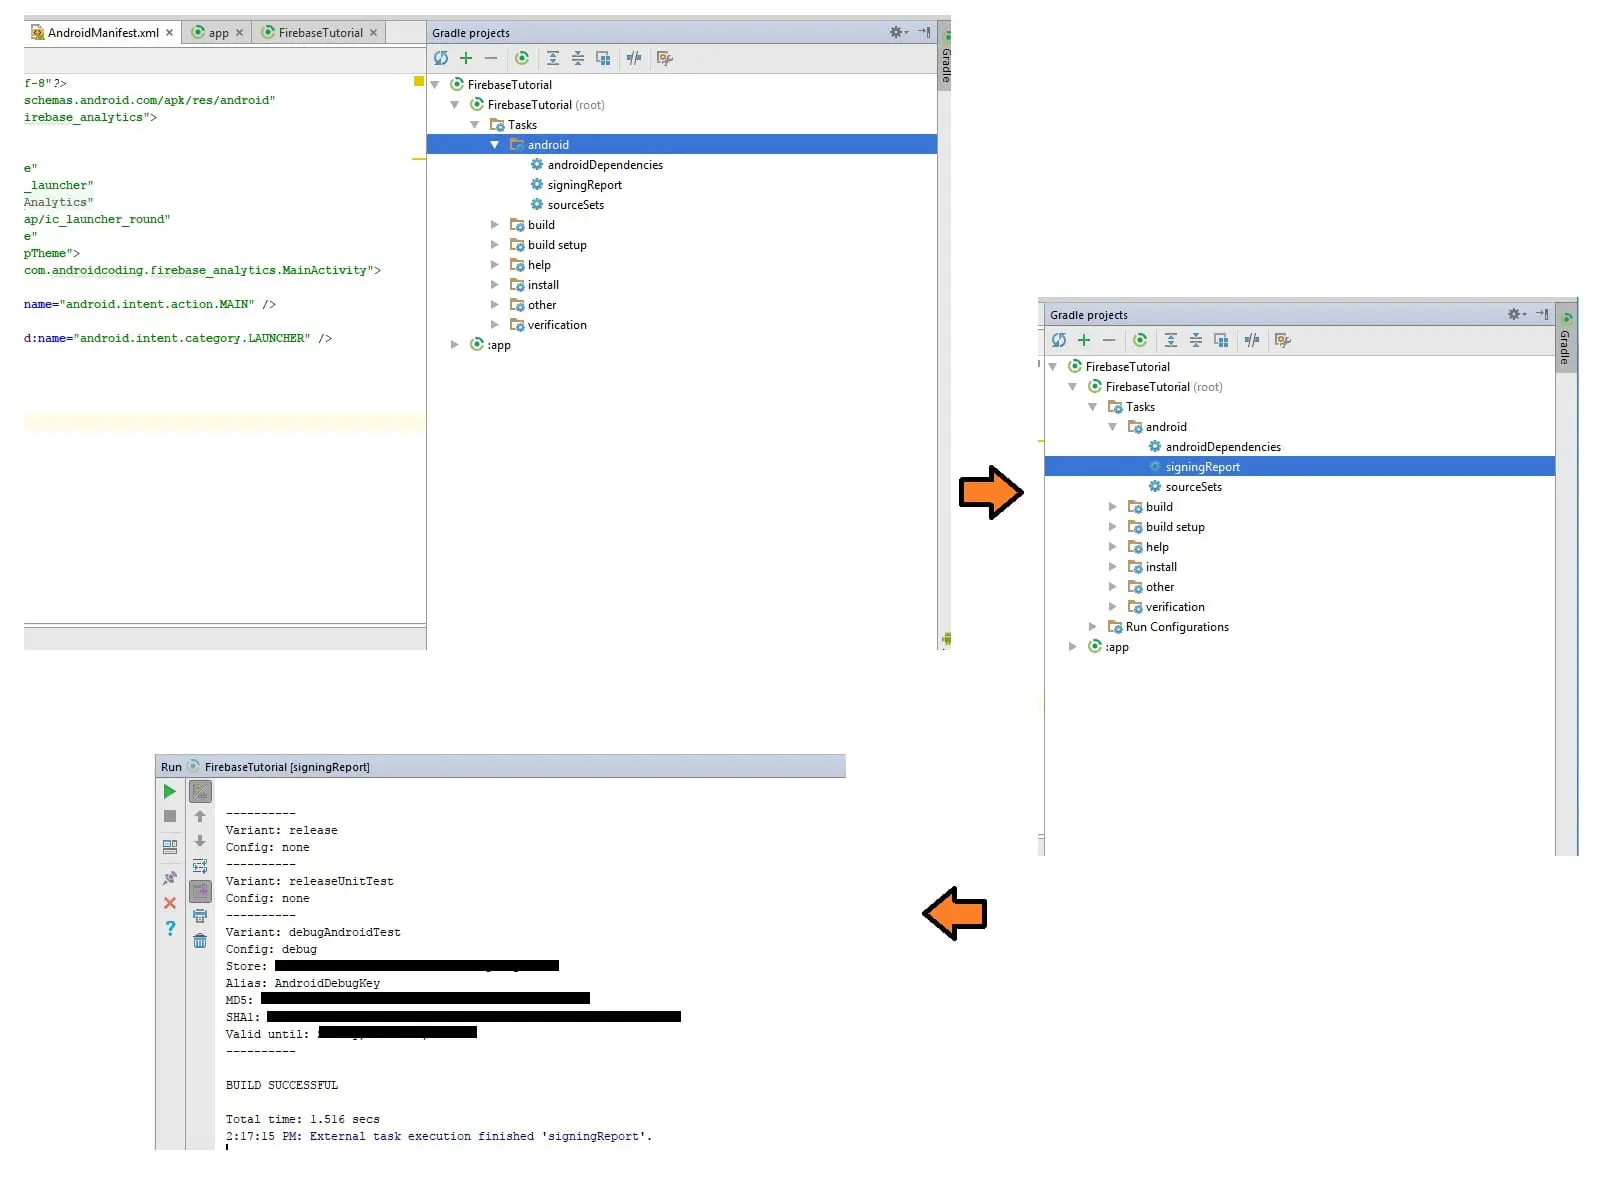Expand build setup folder in left tree
The width and height of the screenshot is (1600, 1200).
click(494, 245)
